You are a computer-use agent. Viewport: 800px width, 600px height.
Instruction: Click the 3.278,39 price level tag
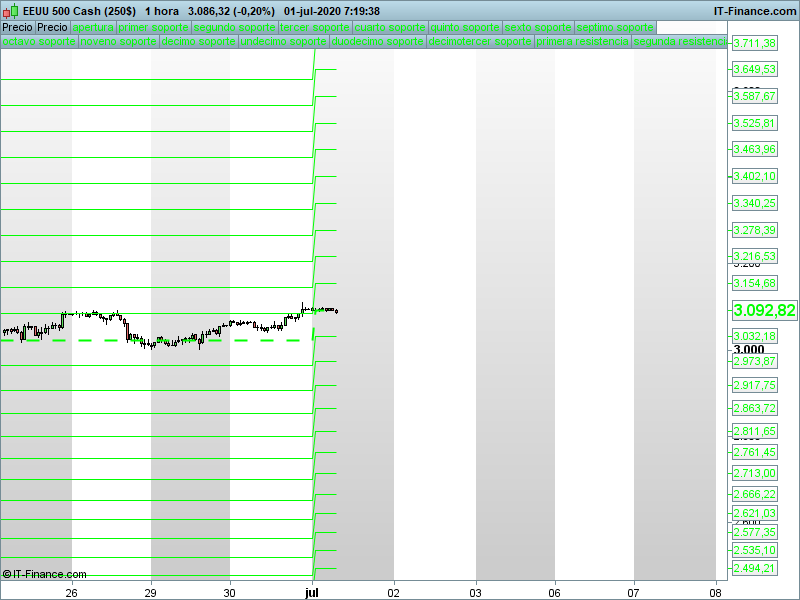tap(755, 230)
